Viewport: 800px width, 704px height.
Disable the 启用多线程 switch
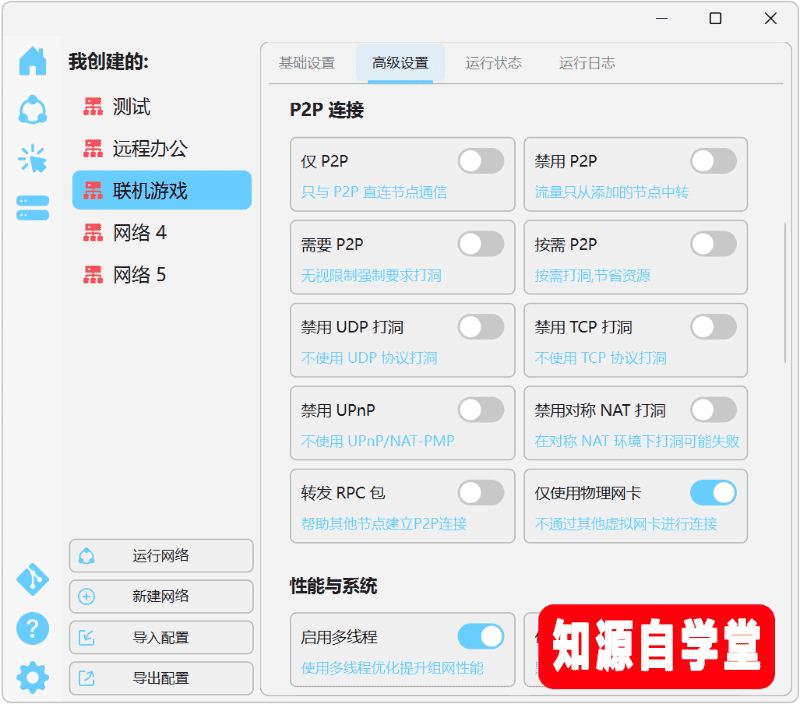pyautogui.click(x=481, y=637)
